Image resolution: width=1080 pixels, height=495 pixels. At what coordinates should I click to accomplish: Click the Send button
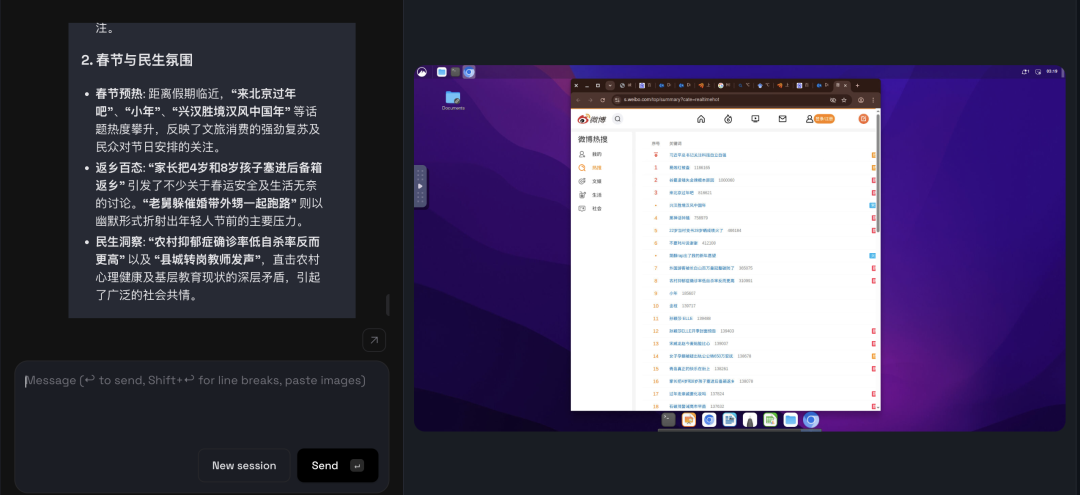338,465
